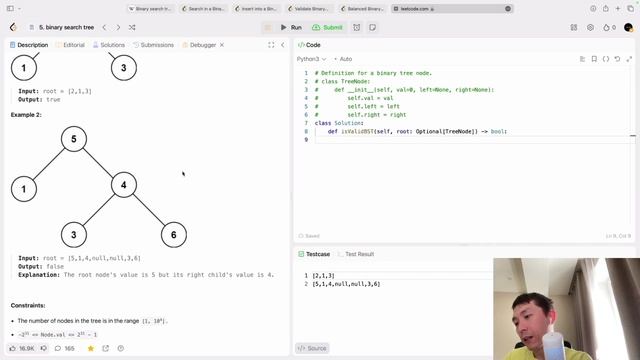Select the Testcase tab
The image size is (640, 360).
[314, 254]
